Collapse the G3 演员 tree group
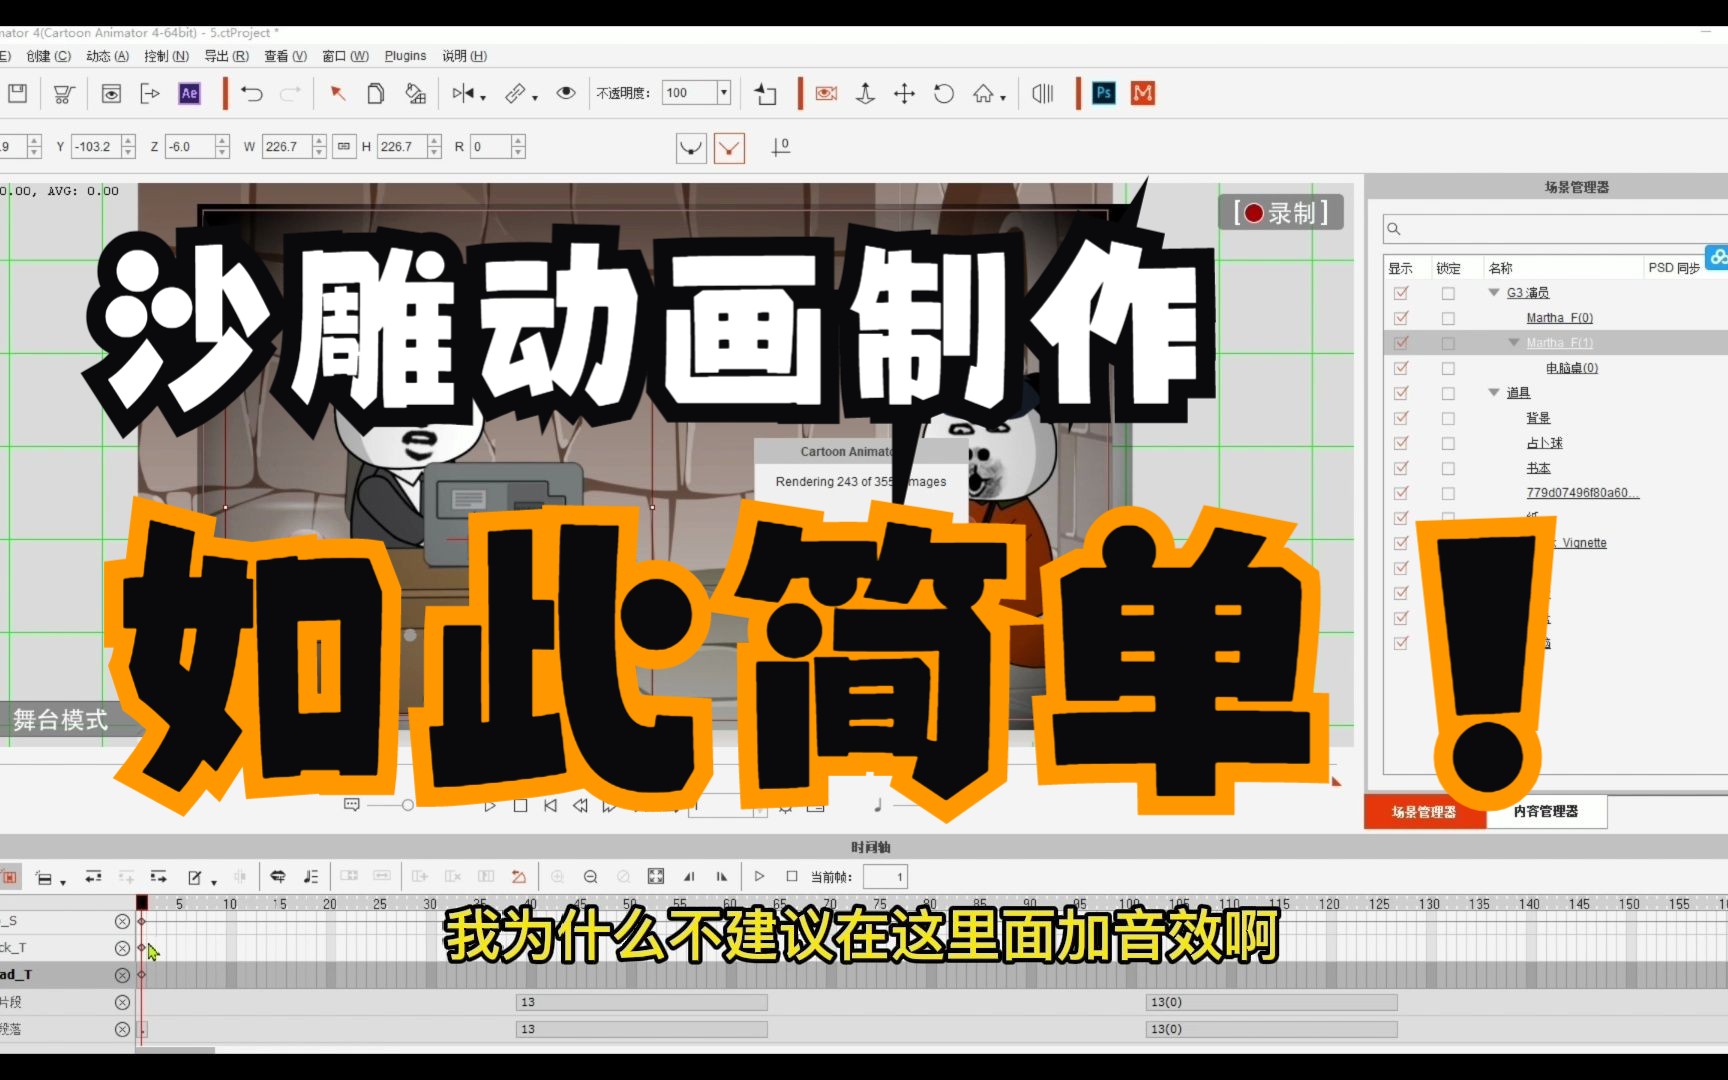Image resolution: width=1728 pixels, height=1080 pixels. tap(1494, 293)
